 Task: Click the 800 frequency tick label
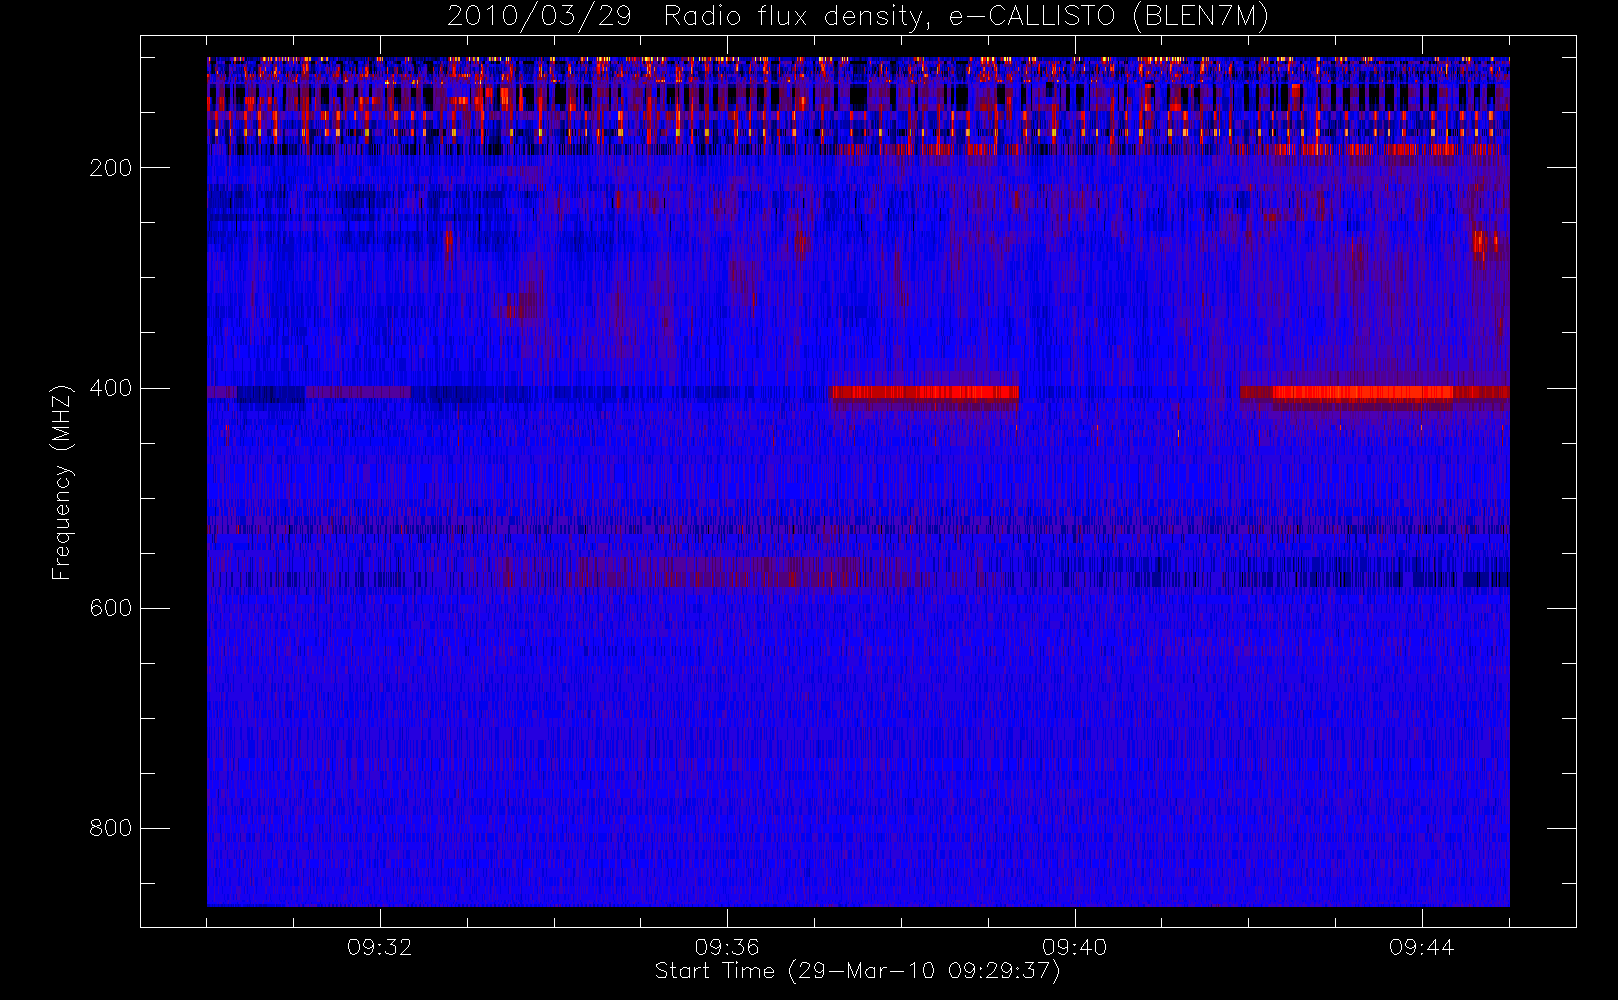(110, 828)
